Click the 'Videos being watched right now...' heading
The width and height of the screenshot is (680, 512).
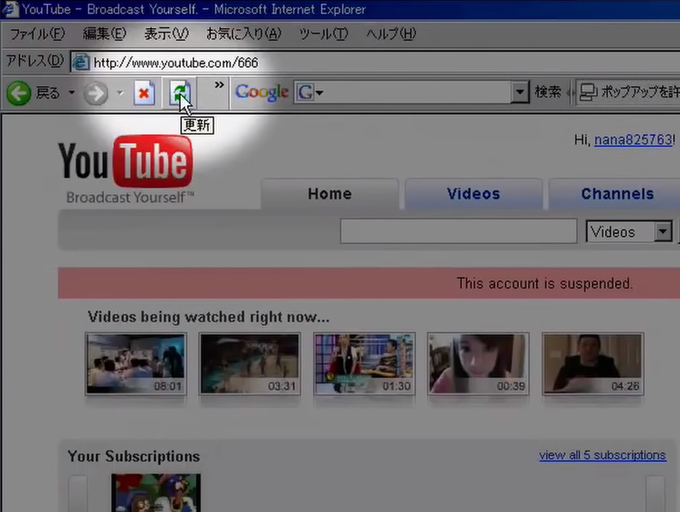point(209,317)
